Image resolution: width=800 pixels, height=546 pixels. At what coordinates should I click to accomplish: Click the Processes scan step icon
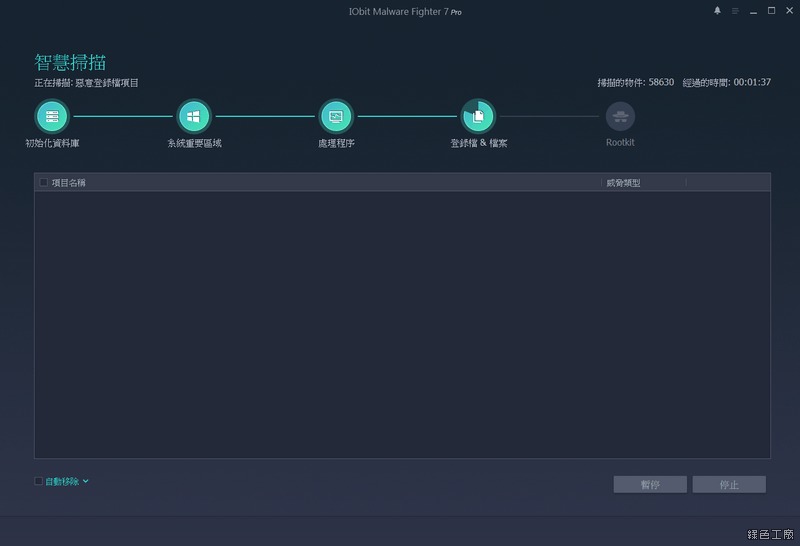pyautogui.click(x=336, y=116)
